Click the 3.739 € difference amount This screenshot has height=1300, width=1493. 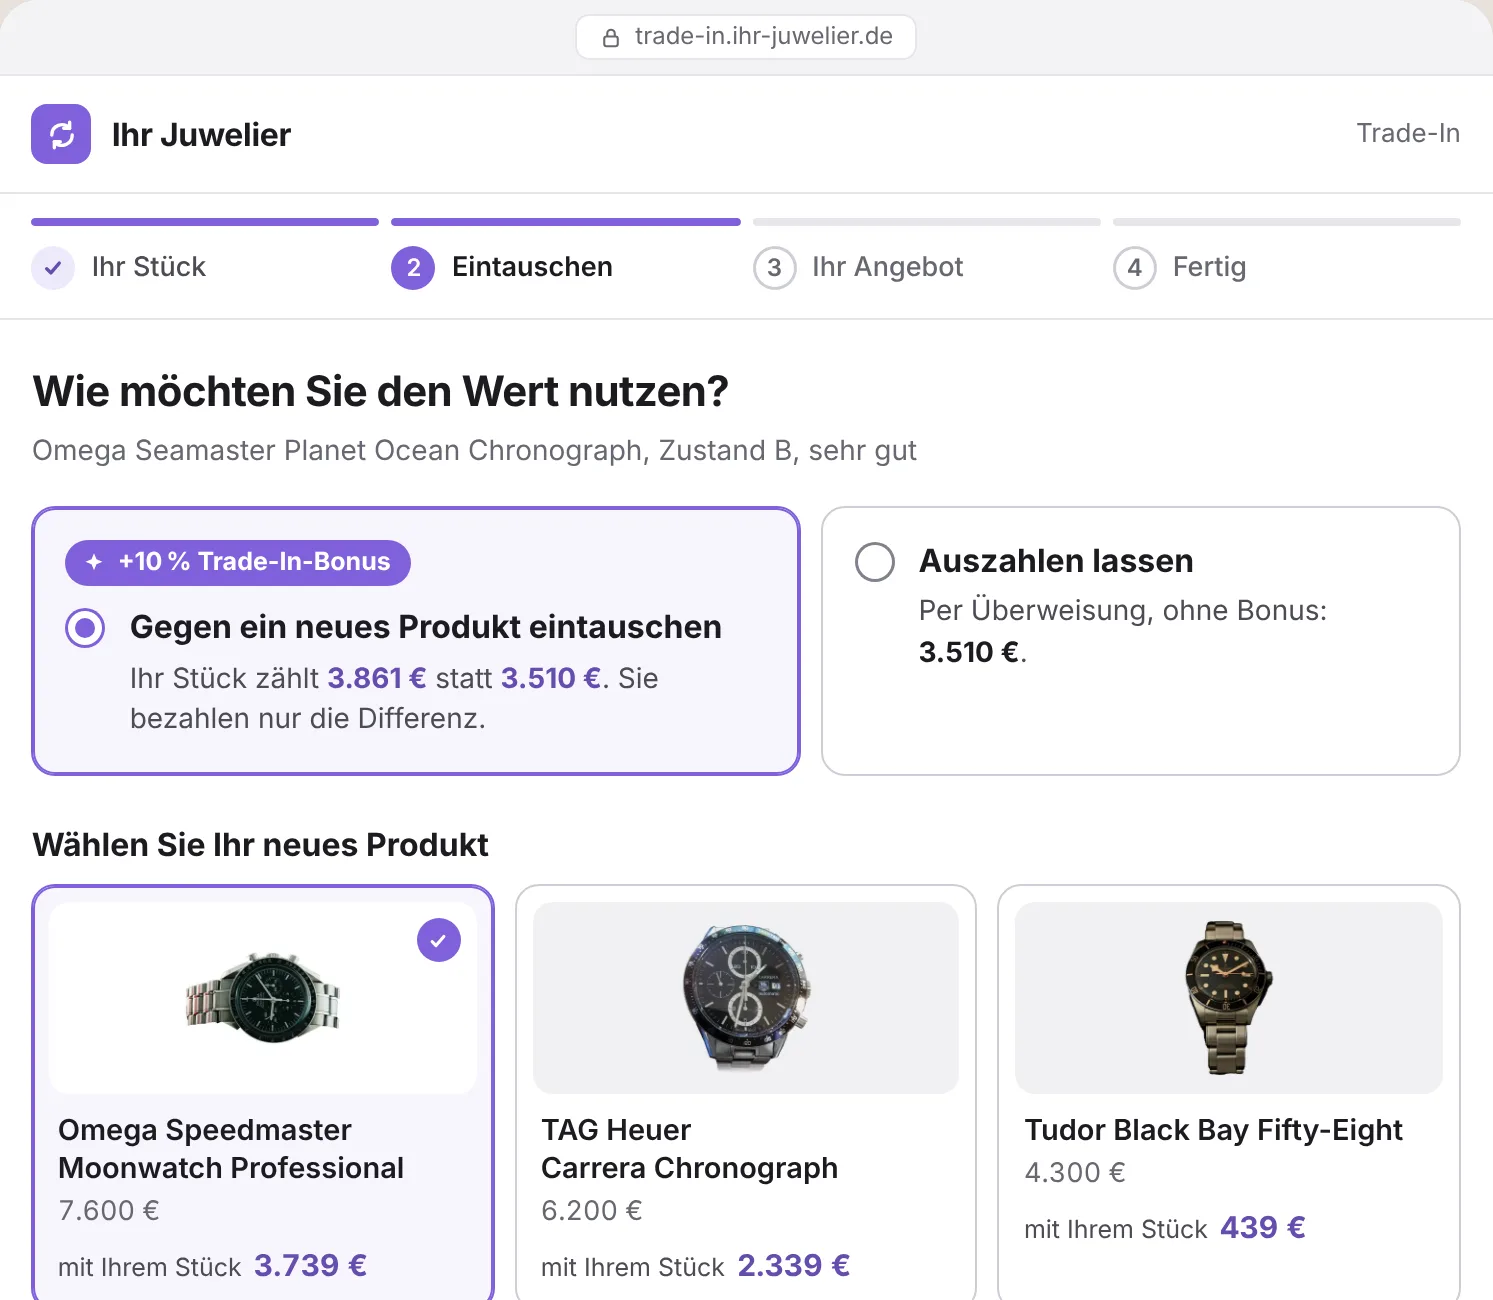pos(310,1266)
